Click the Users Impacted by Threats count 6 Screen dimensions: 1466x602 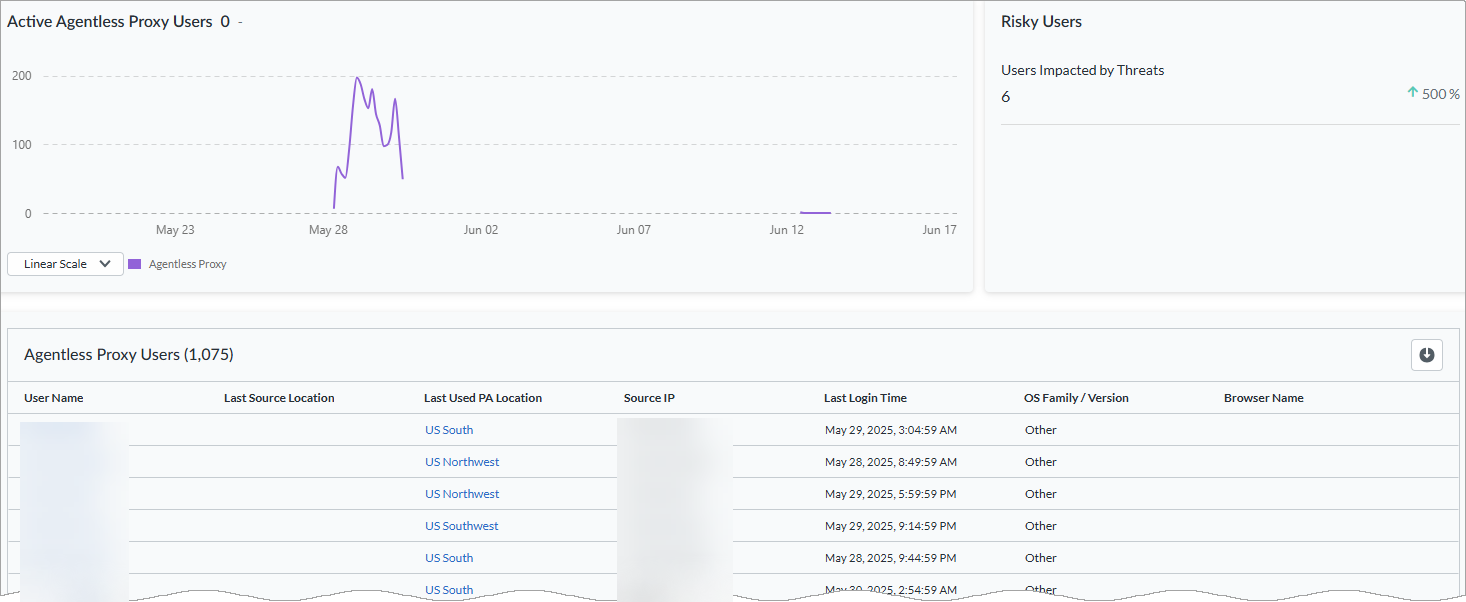click(1006, 97)
